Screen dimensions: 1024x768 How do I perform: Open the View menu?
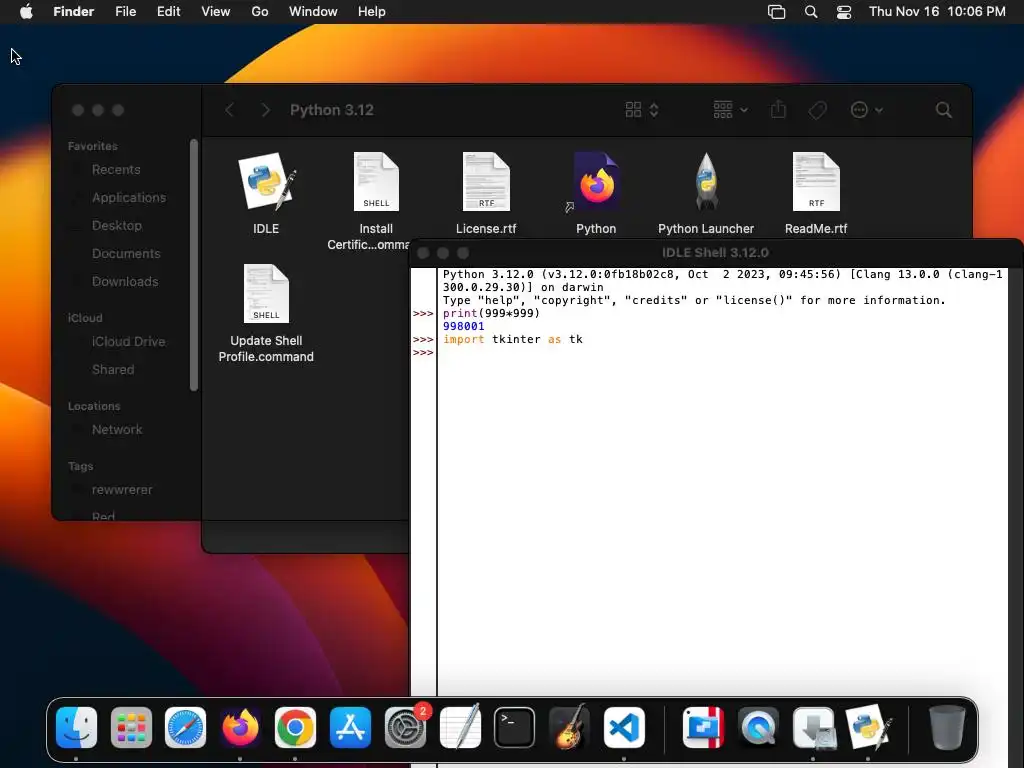coord(216,12)
